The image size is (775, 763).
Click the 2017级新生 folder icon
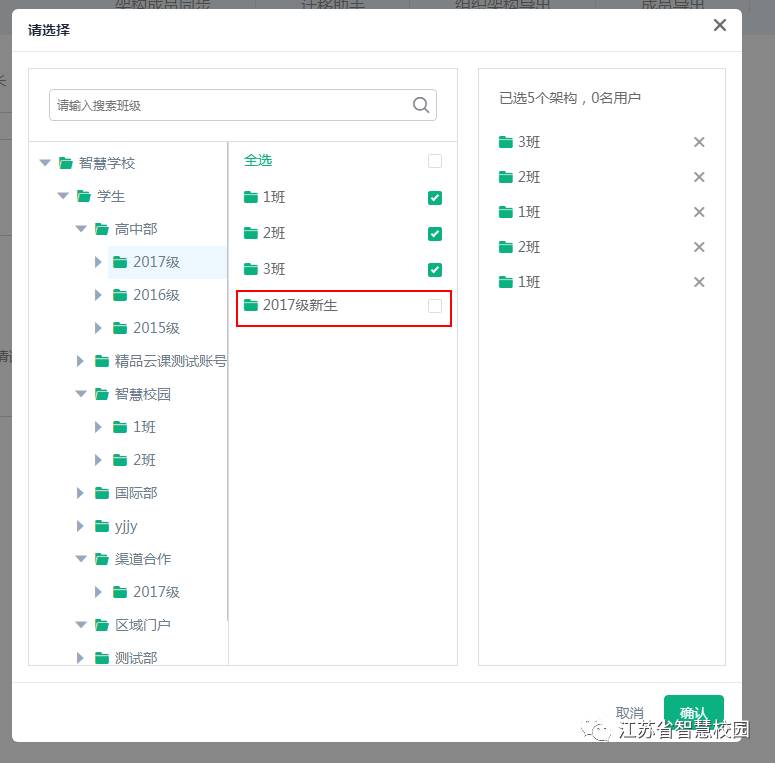point(251,305)
